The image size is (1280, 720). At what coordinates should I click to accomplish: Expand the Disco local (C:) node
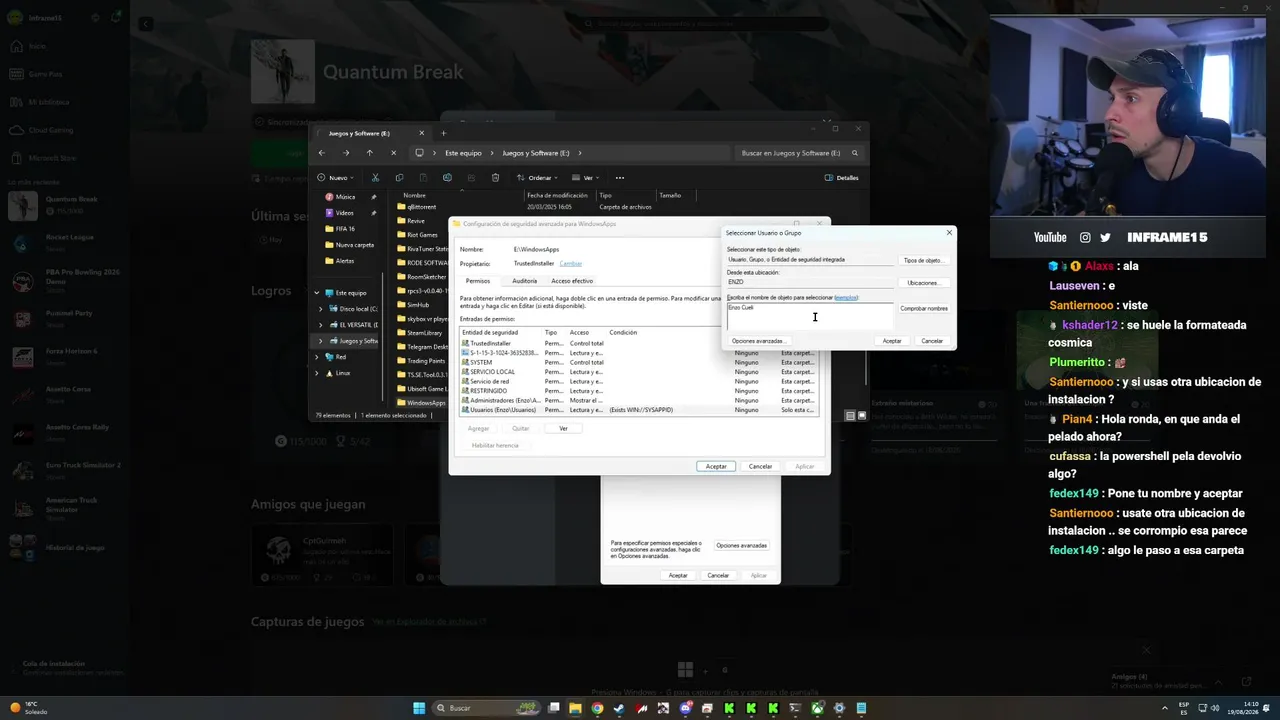click(321, 309)
